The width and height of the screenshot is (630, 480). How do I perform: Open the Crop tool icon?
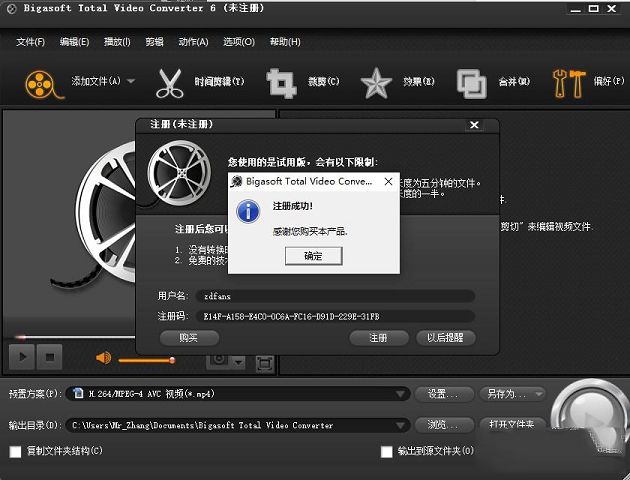[x=281, y=83]
